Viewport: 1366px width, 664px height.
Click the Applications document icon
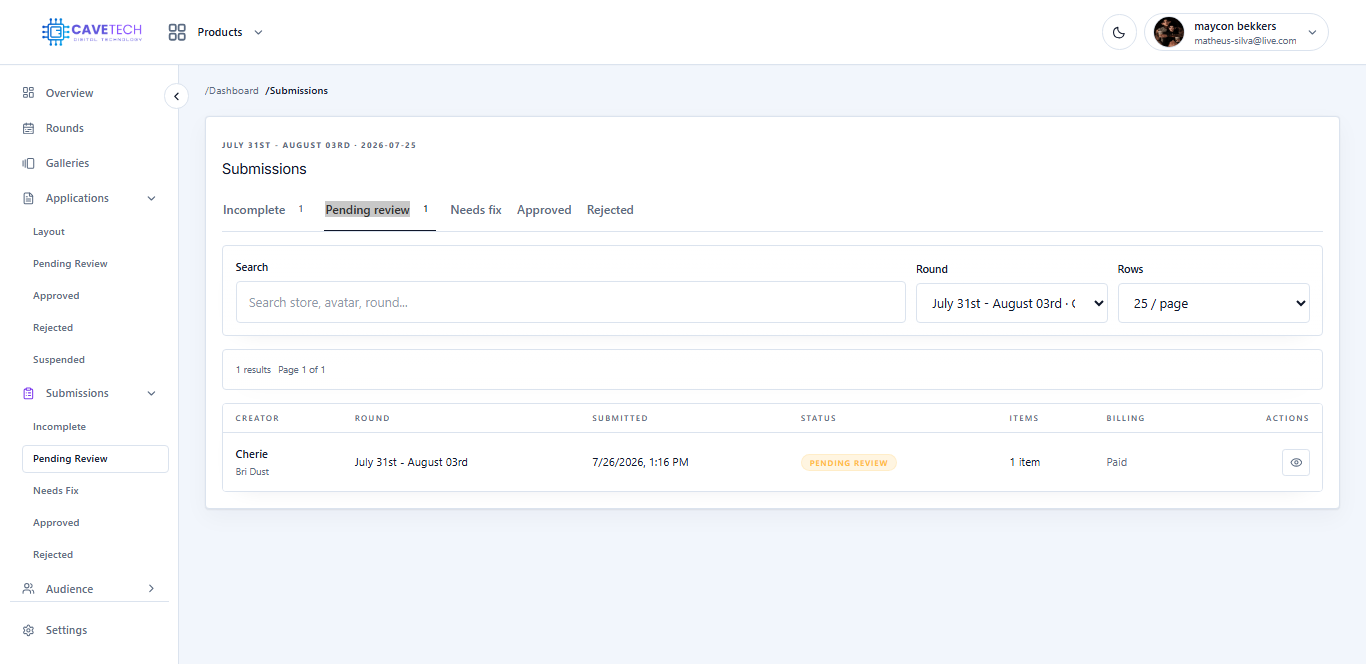[28, 198]
